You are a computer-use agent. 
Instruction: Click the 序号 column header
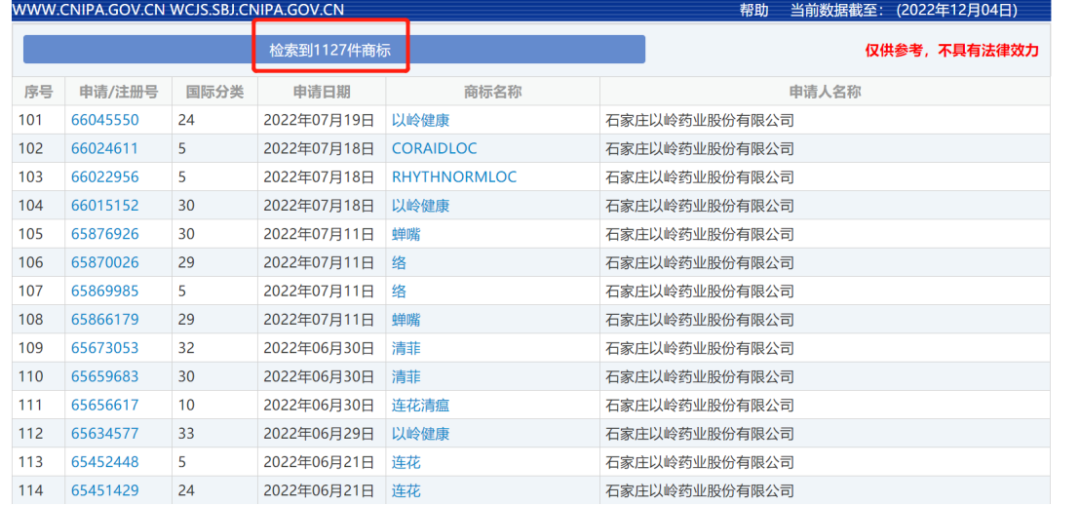click(x=39, y=92)
